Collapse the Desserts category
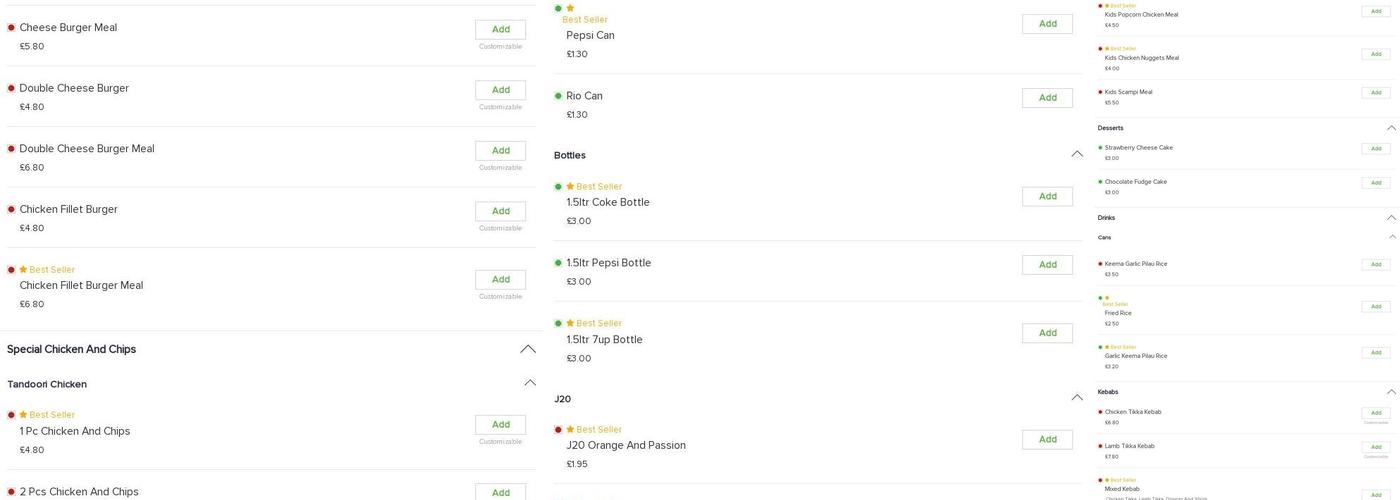Image resolution: width=1400 pixels, height=500 pixels. click(1391, 128)
